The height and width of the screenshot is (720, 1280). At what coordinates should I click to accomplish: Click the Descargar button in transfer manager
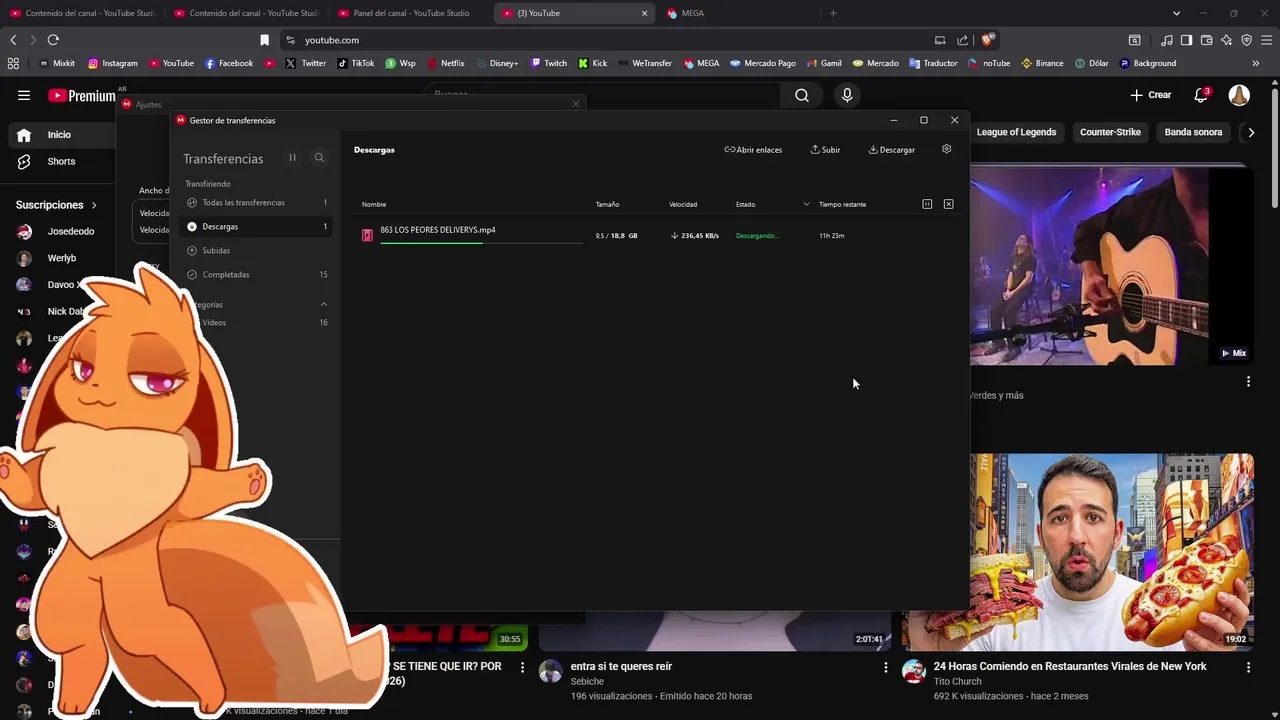coord(891,150)
